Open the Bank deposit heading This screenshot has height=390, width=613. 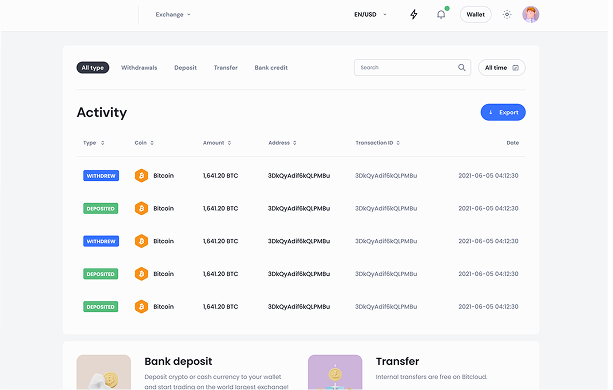coord(178,361)
